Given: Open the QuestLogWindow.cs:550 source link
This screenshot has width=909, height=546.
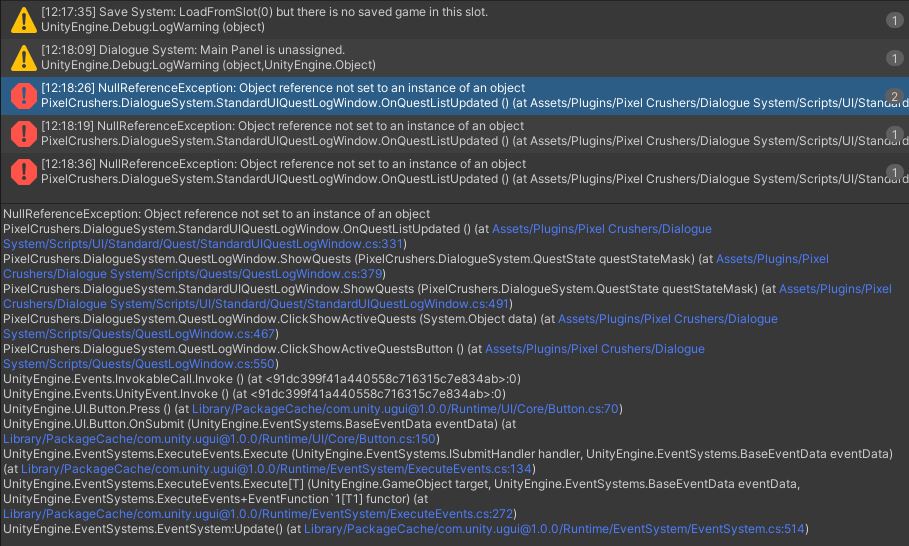Looking at the screenshot, I should 139,365.
